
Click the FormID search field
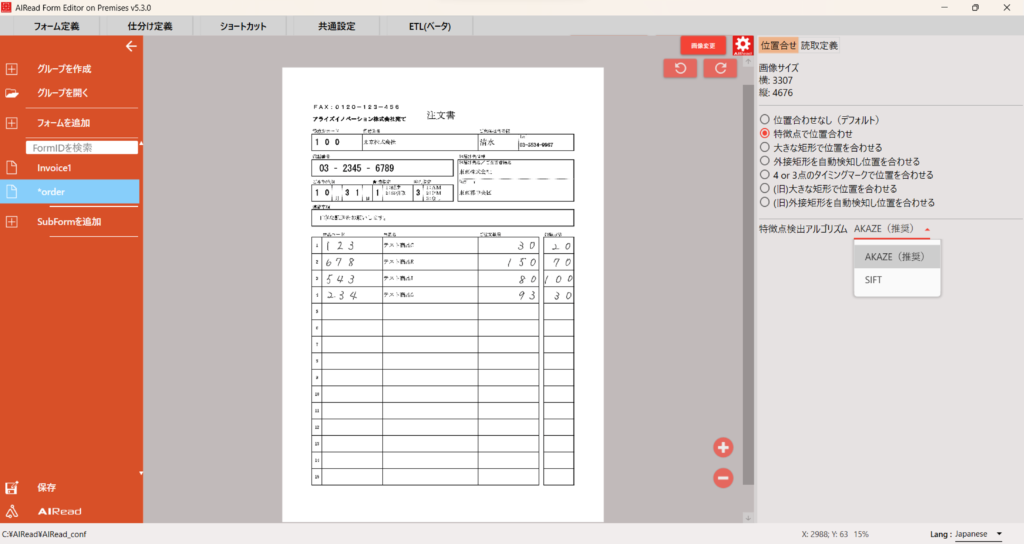click(82, 147)
